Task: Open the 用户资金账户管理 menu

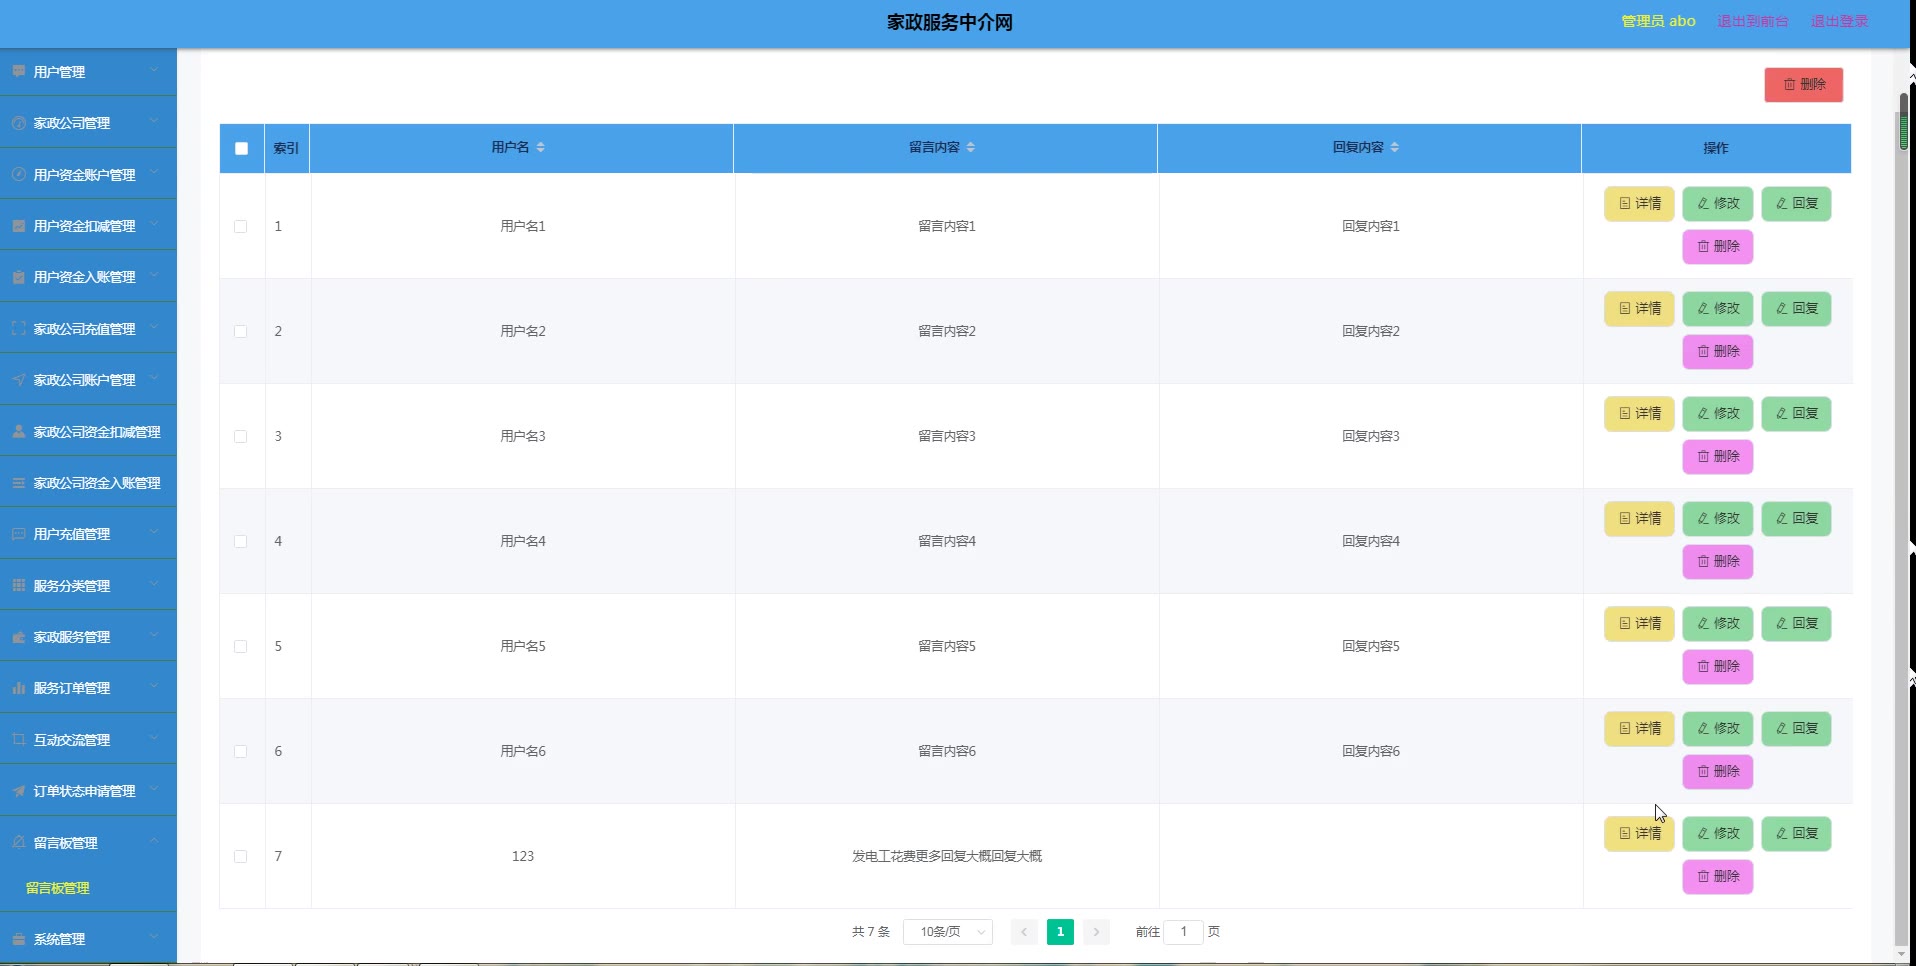Action: point(88,174)
